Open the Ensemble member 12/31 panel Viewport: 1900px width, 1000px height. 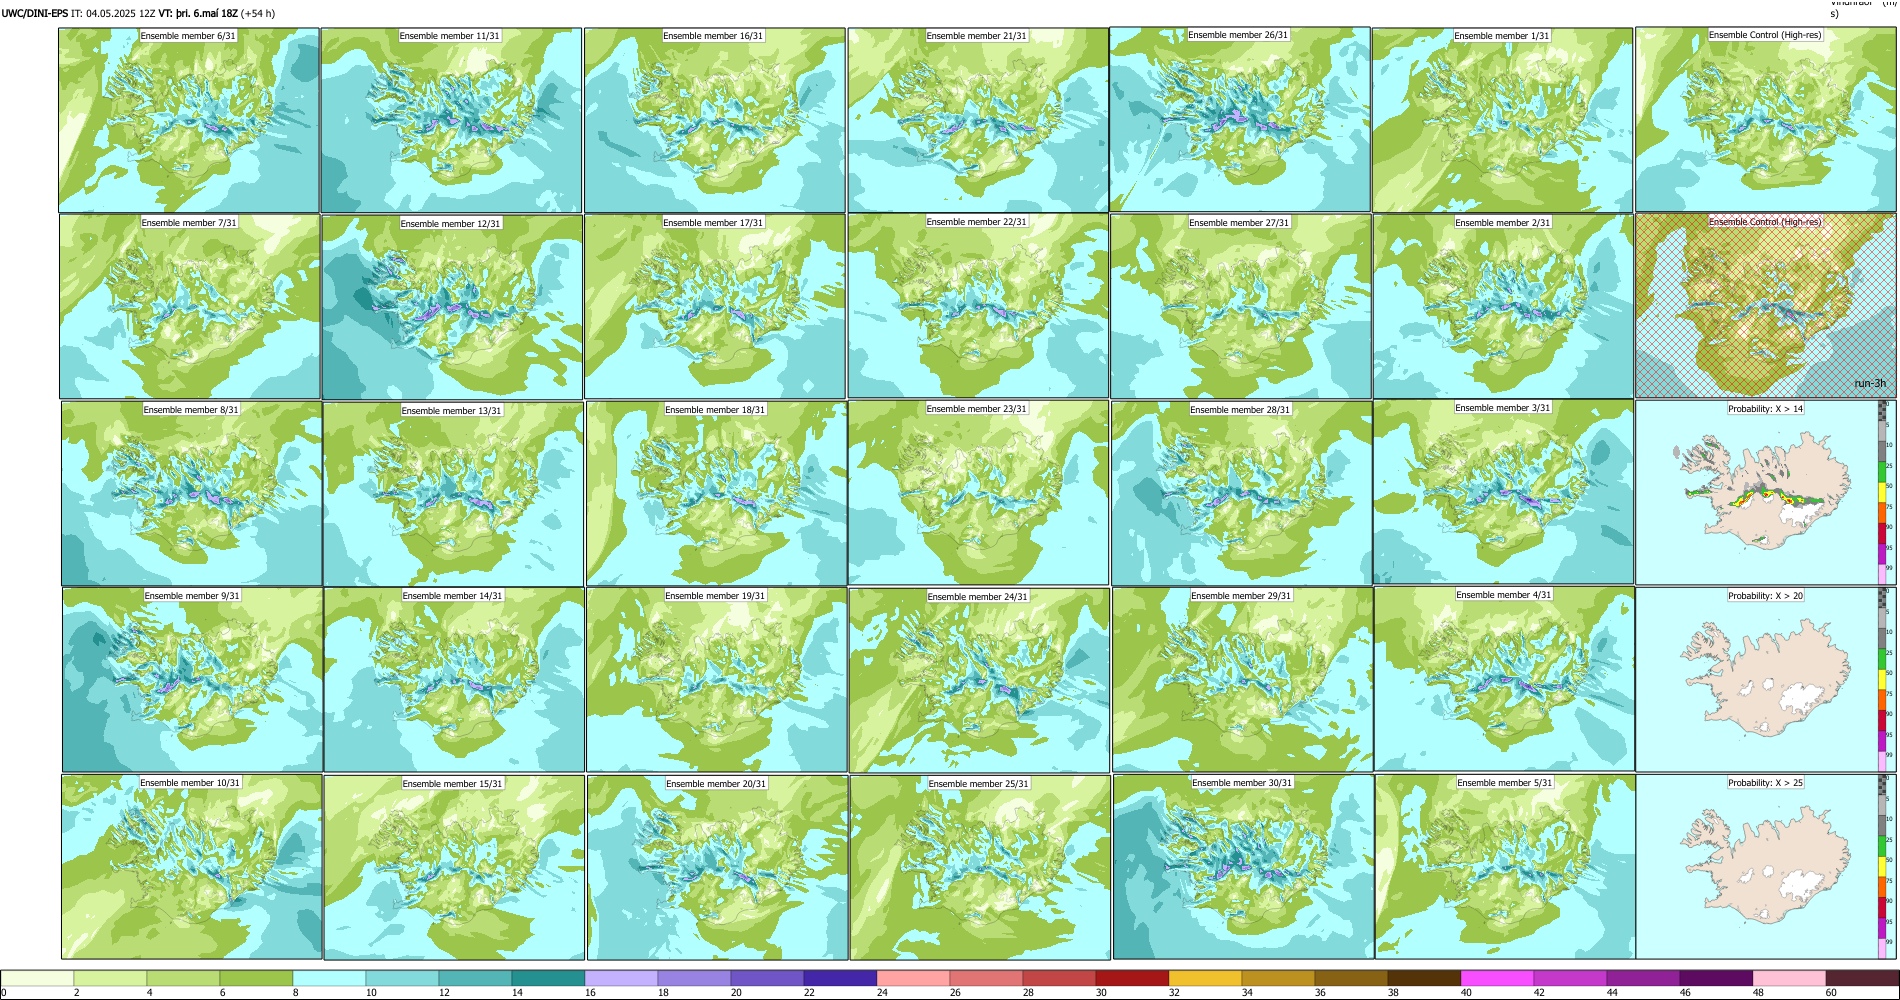[452, 307]
